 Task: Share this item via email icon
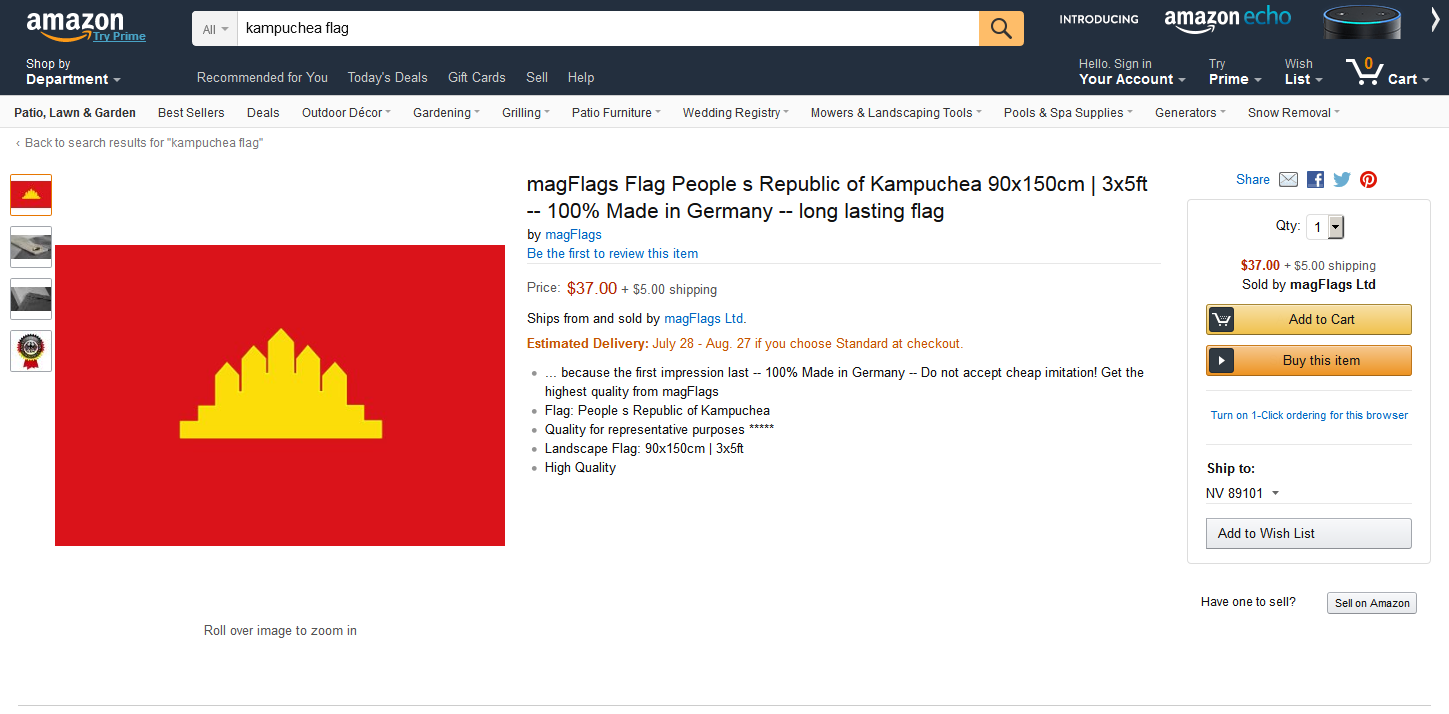click(x=1288, y=180)
